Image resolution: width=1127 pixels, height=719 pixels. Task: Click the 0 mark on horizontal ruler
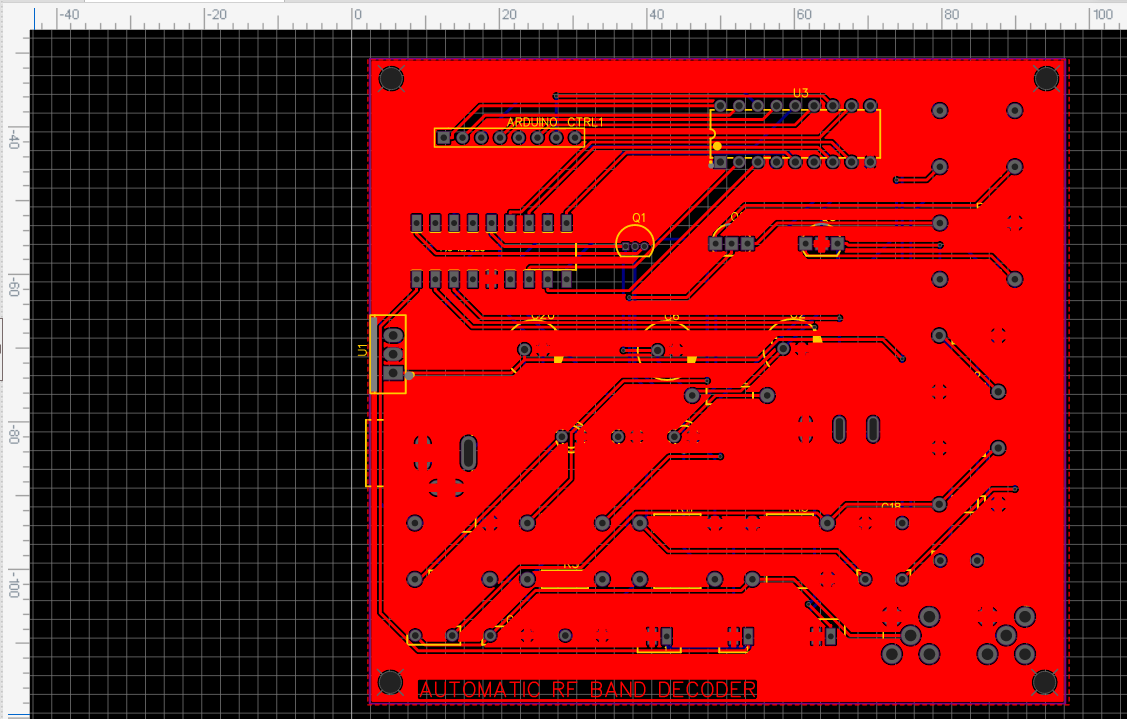(356, 15)
